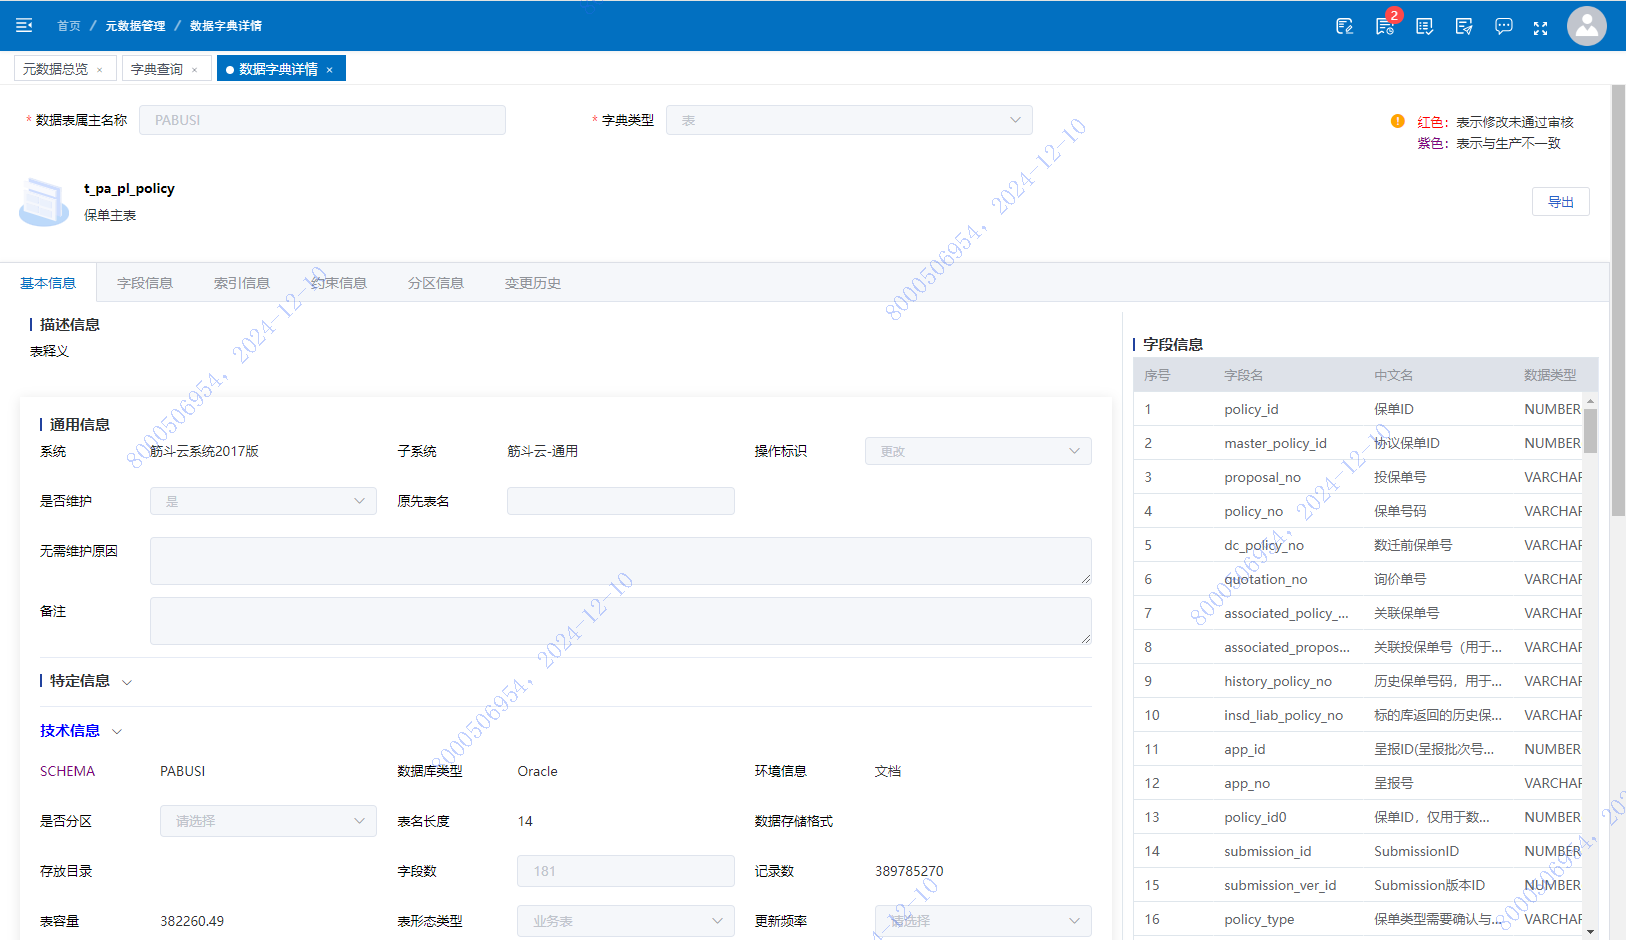
Task: Toggle fullscreen mode icon
Action: pos(1541,28)
